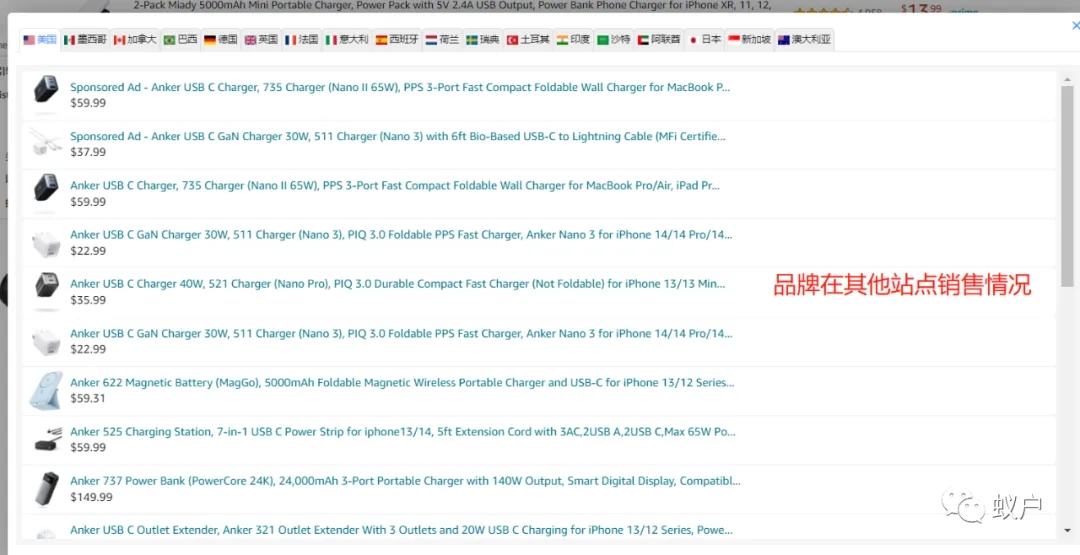Select the 土耳其 tab
Image resolution: width=1080 pixels, height=555 pixels.
pyautogui.click(x=528, y=40)
